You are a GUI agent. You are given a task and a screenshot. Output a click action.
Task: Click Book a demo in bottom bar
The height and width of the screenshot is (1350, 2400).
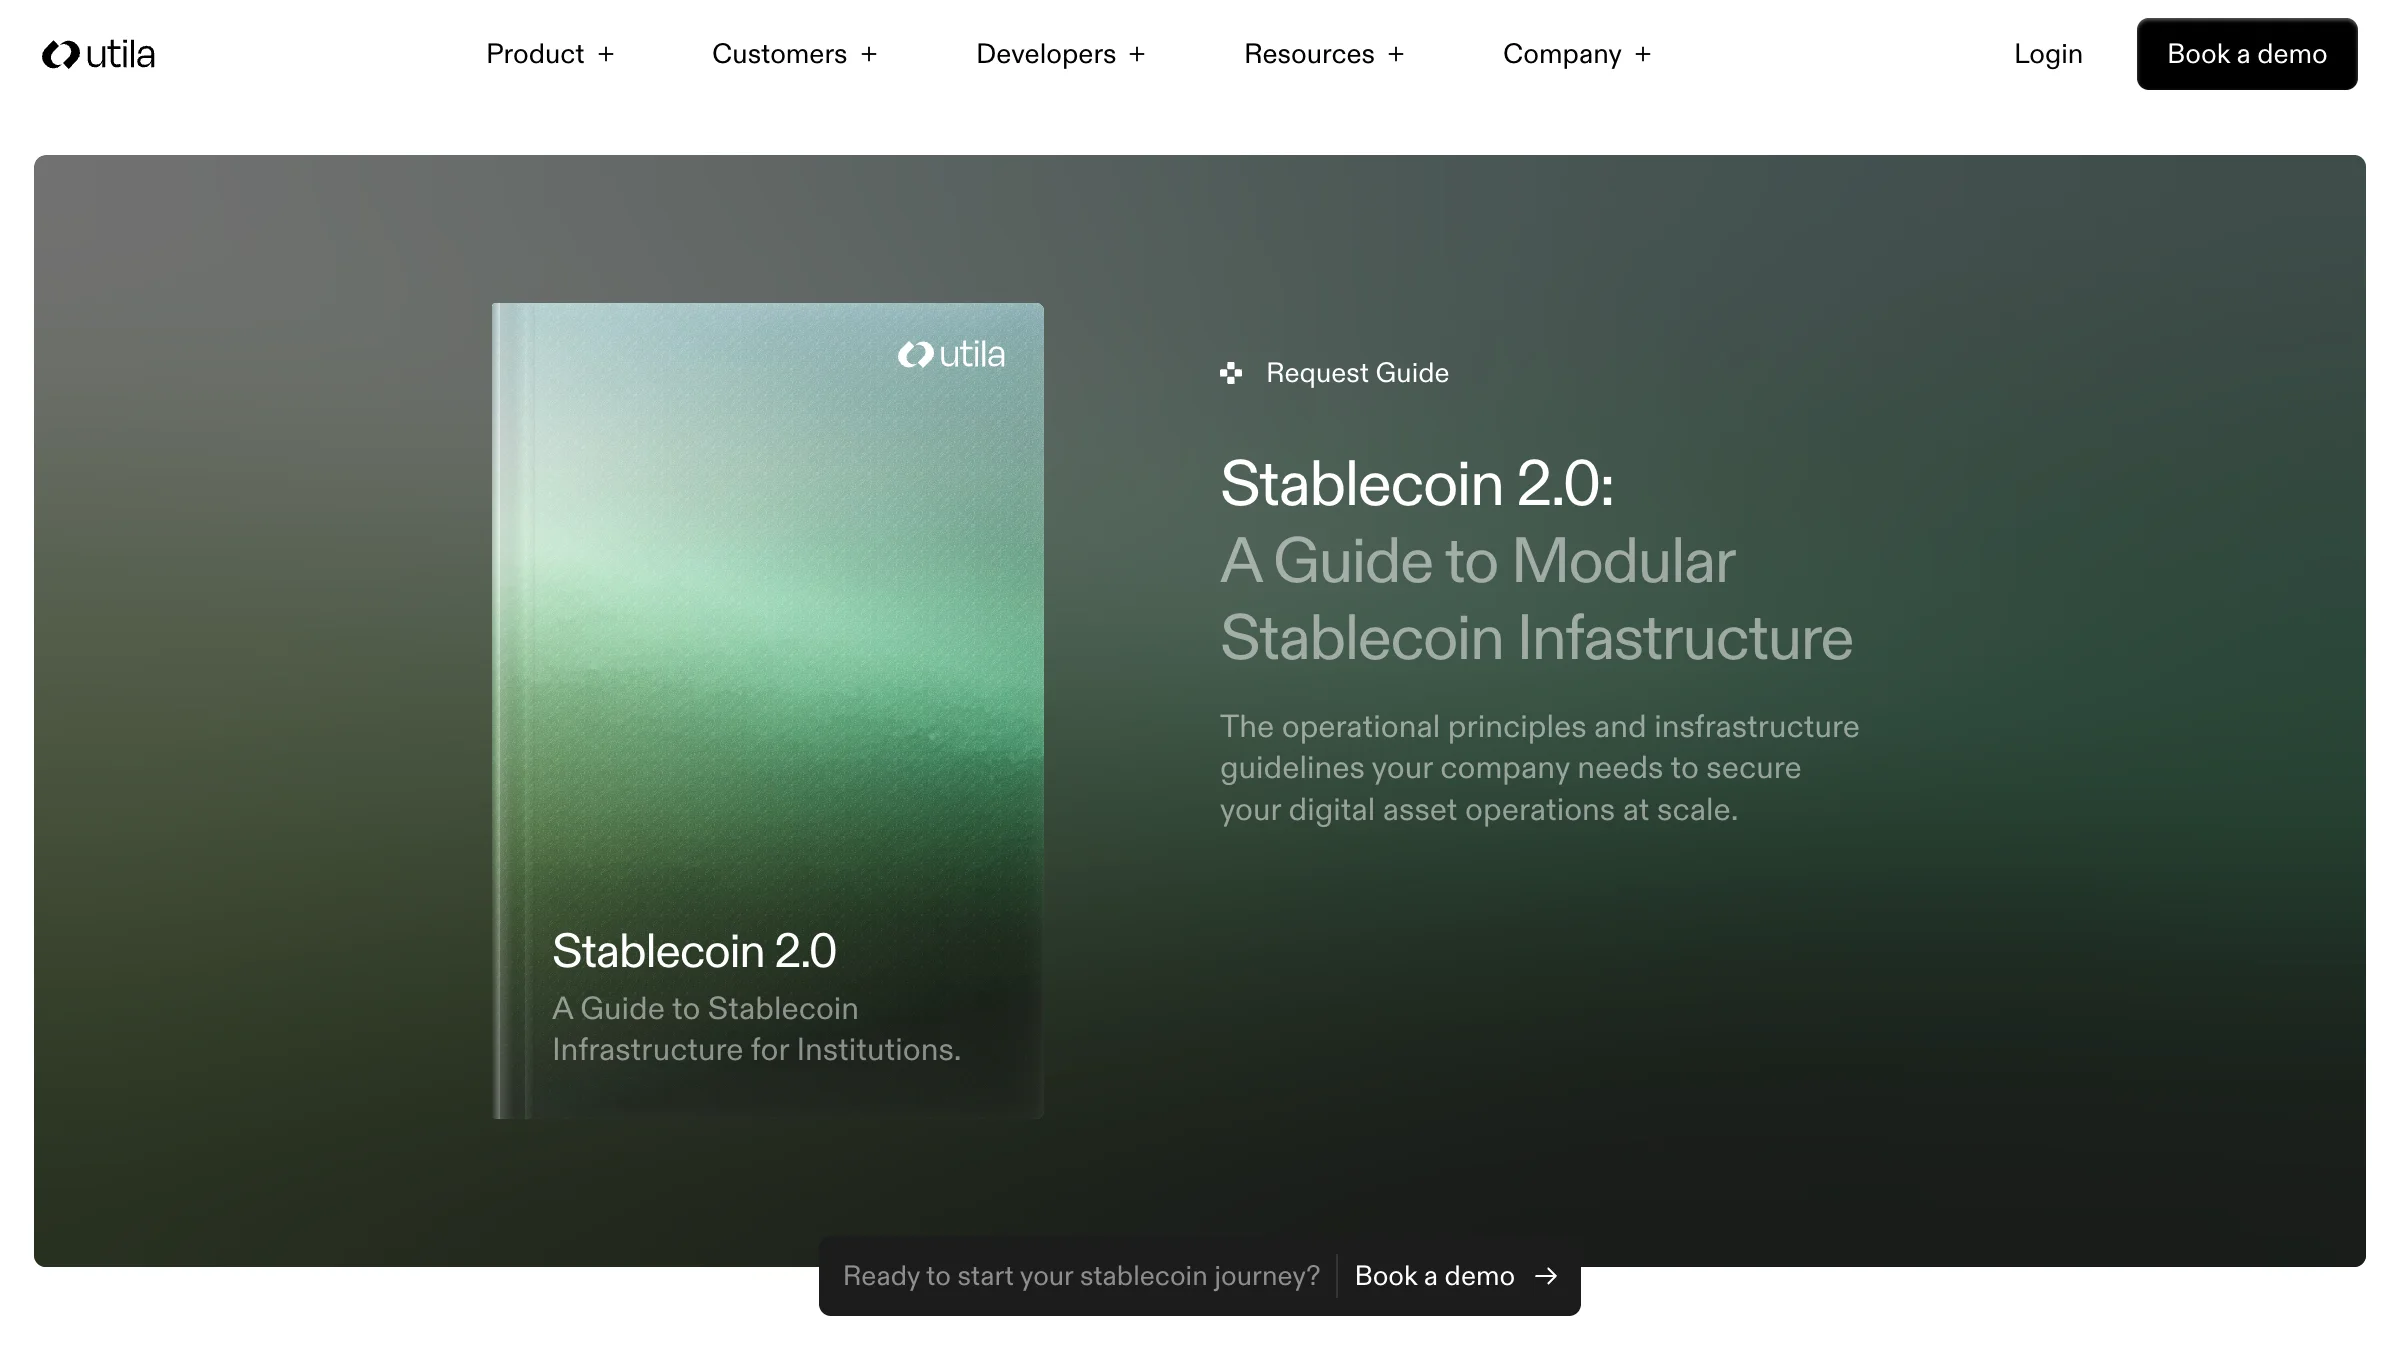click(1434, 1276)
